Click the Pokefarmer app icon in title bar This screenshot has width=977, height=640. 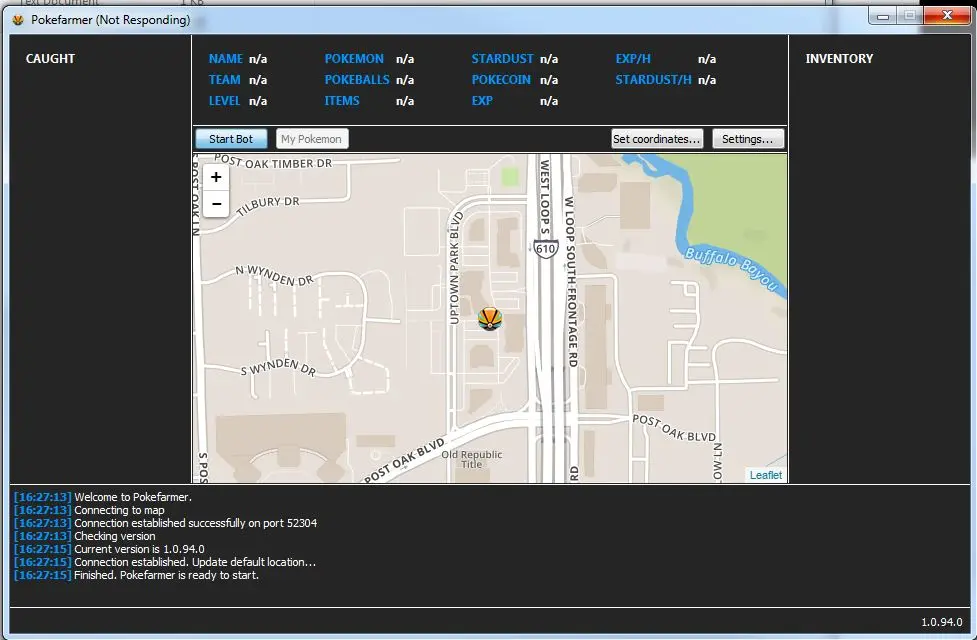click(18, 20)
